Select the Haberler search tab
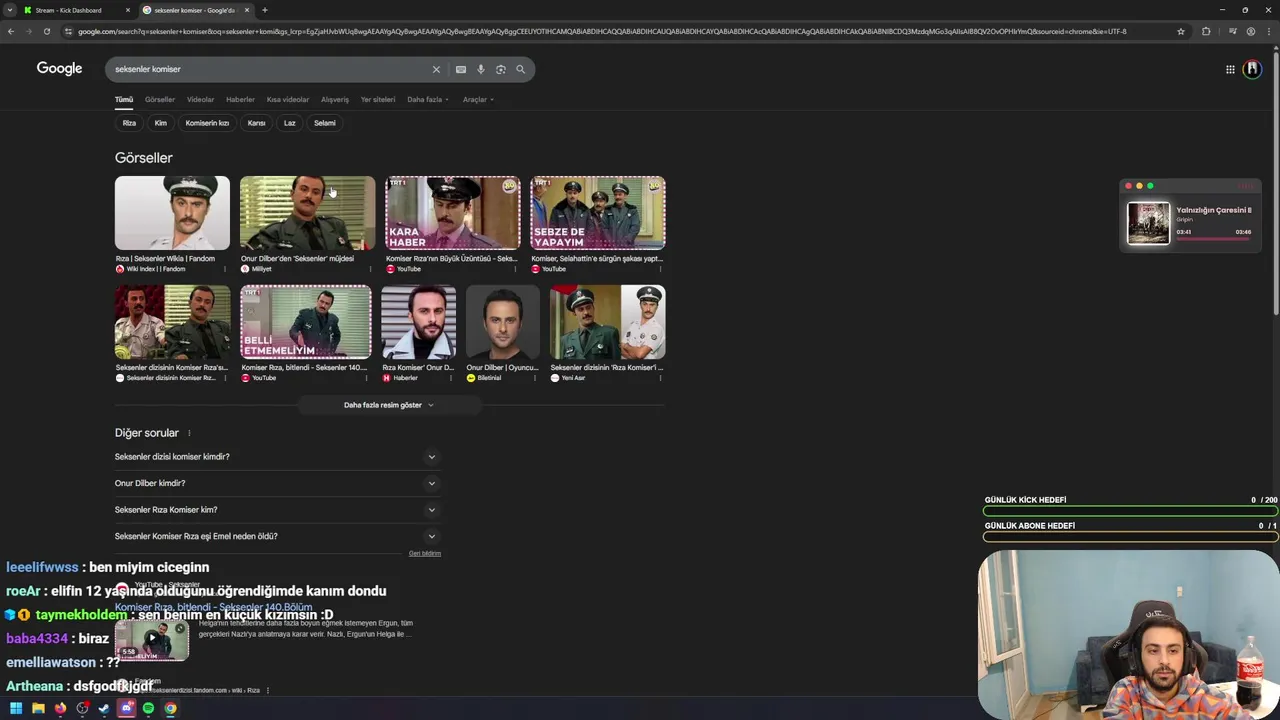Screen dimensions: 1280x720 click(x=240, y=99)
